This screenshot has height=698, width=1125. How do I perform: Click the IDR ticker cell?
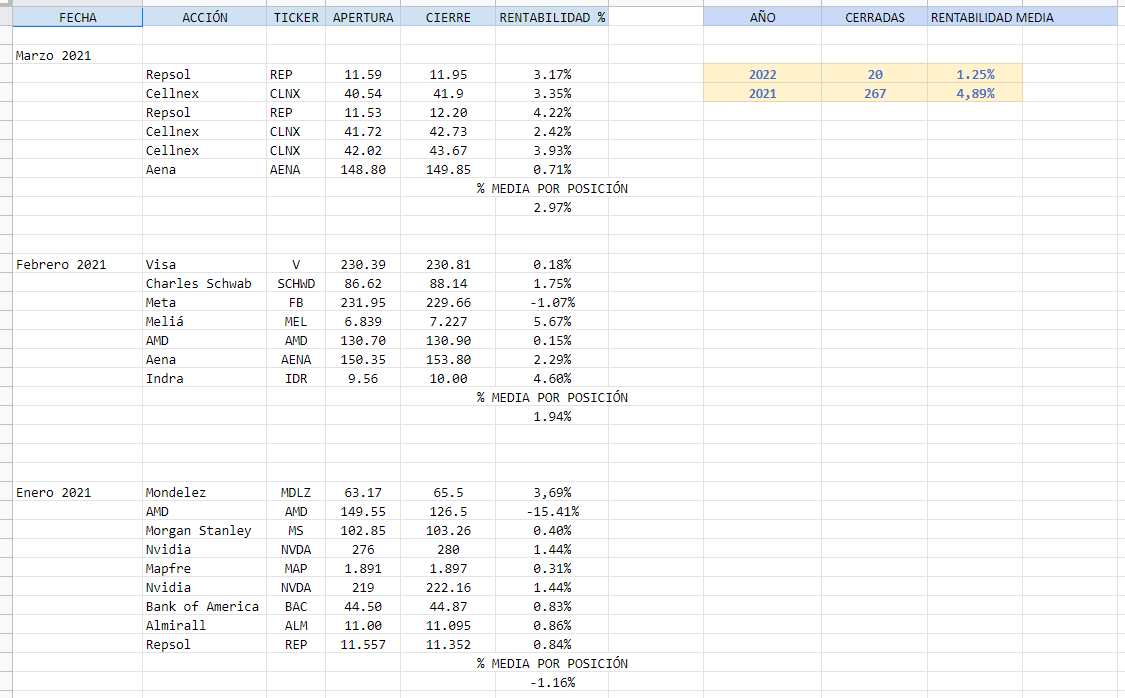[x=296, y=379]
